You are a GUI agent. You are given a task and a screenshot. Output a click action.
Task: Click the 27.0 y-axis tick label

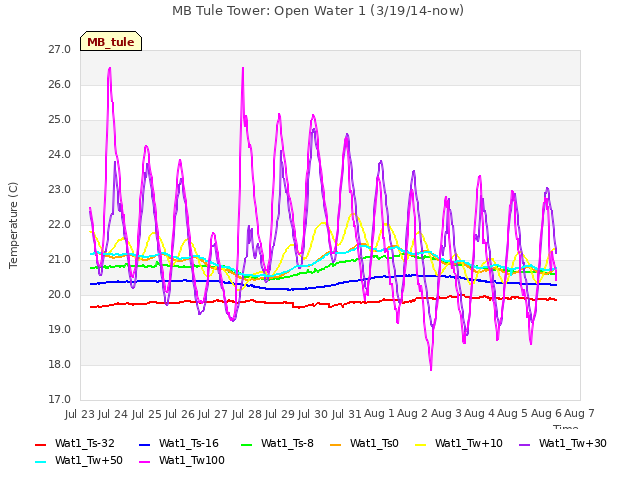point(60,50)
